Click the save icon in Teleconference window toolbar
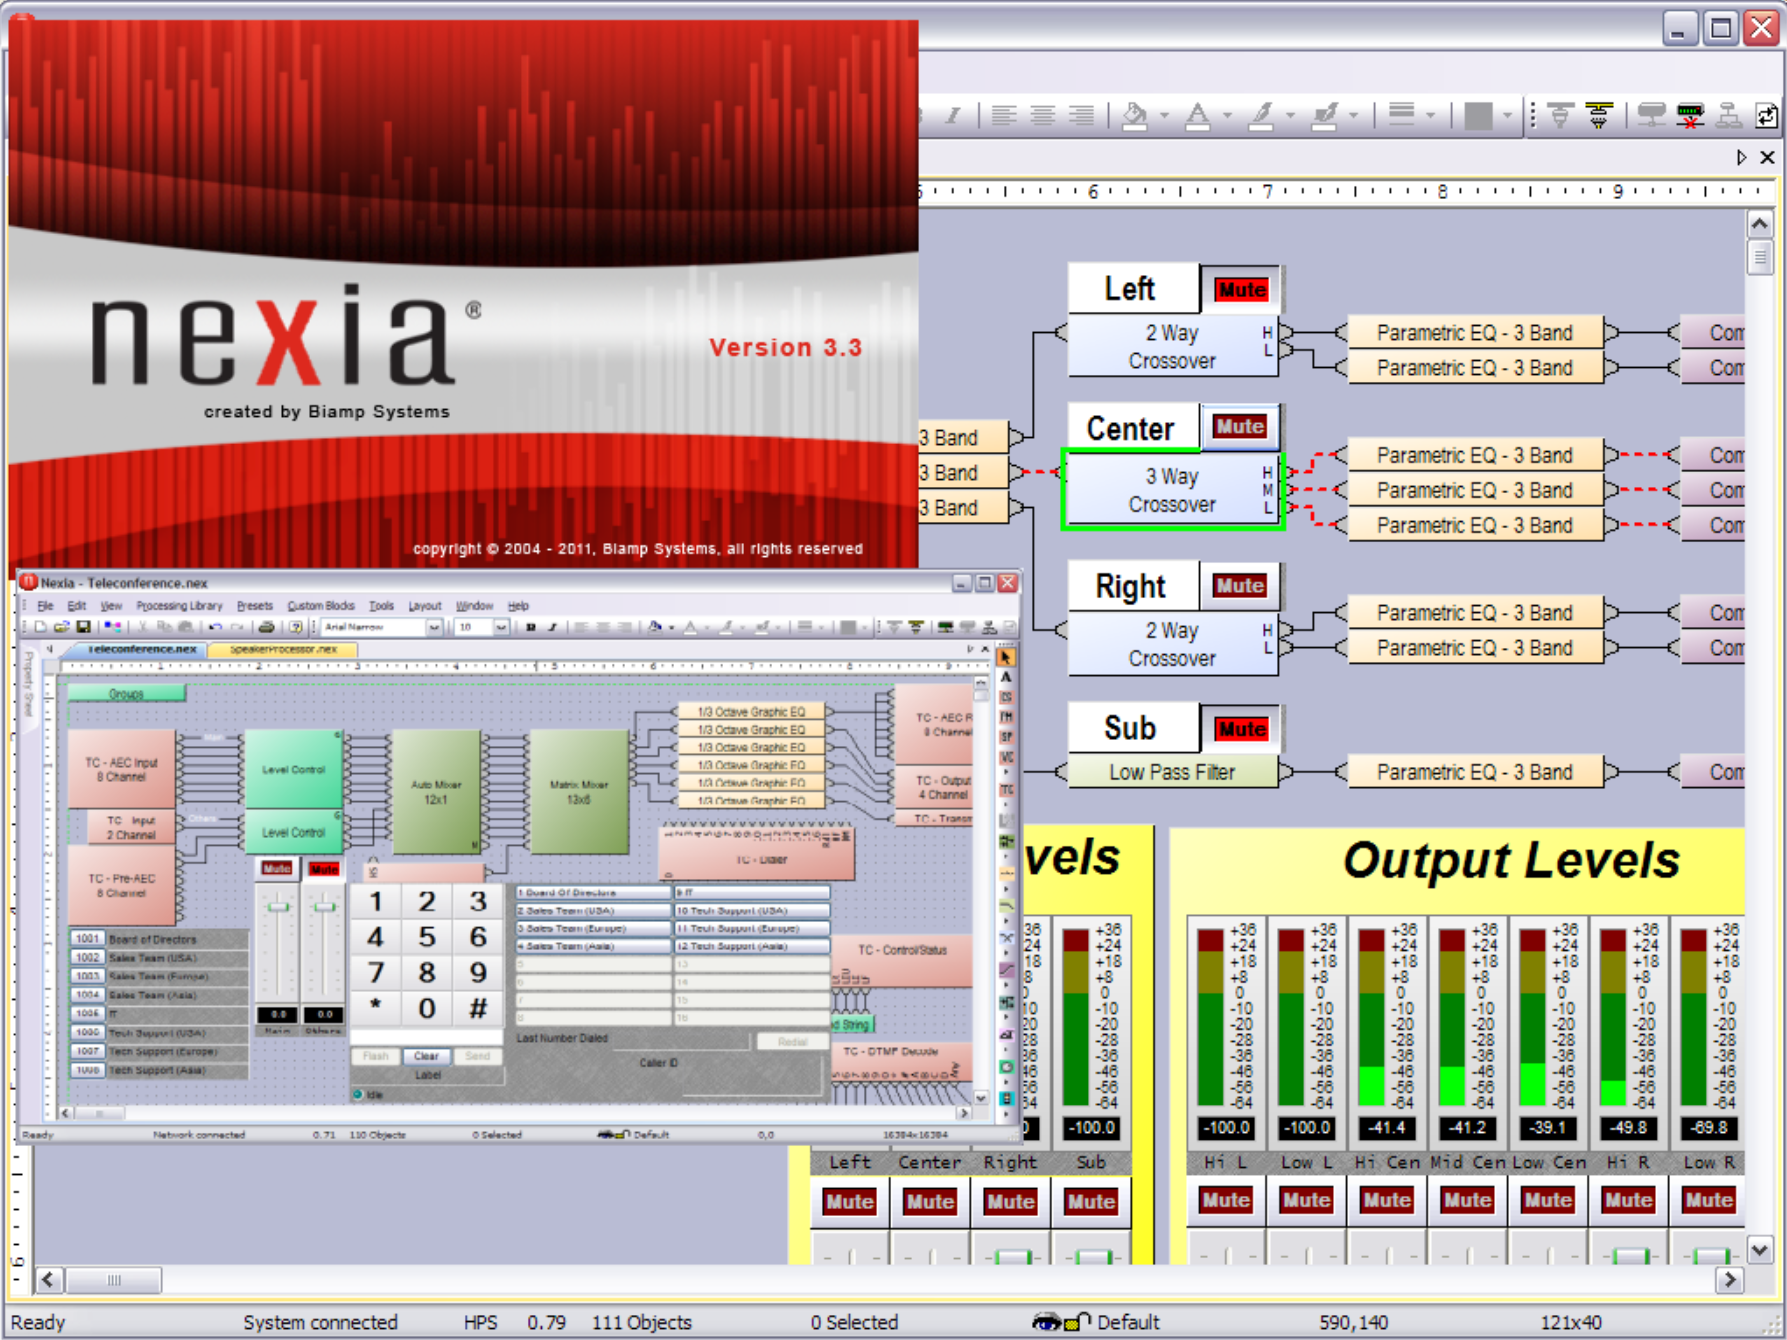1787x1340 pixels. click(x=84, y=627)
